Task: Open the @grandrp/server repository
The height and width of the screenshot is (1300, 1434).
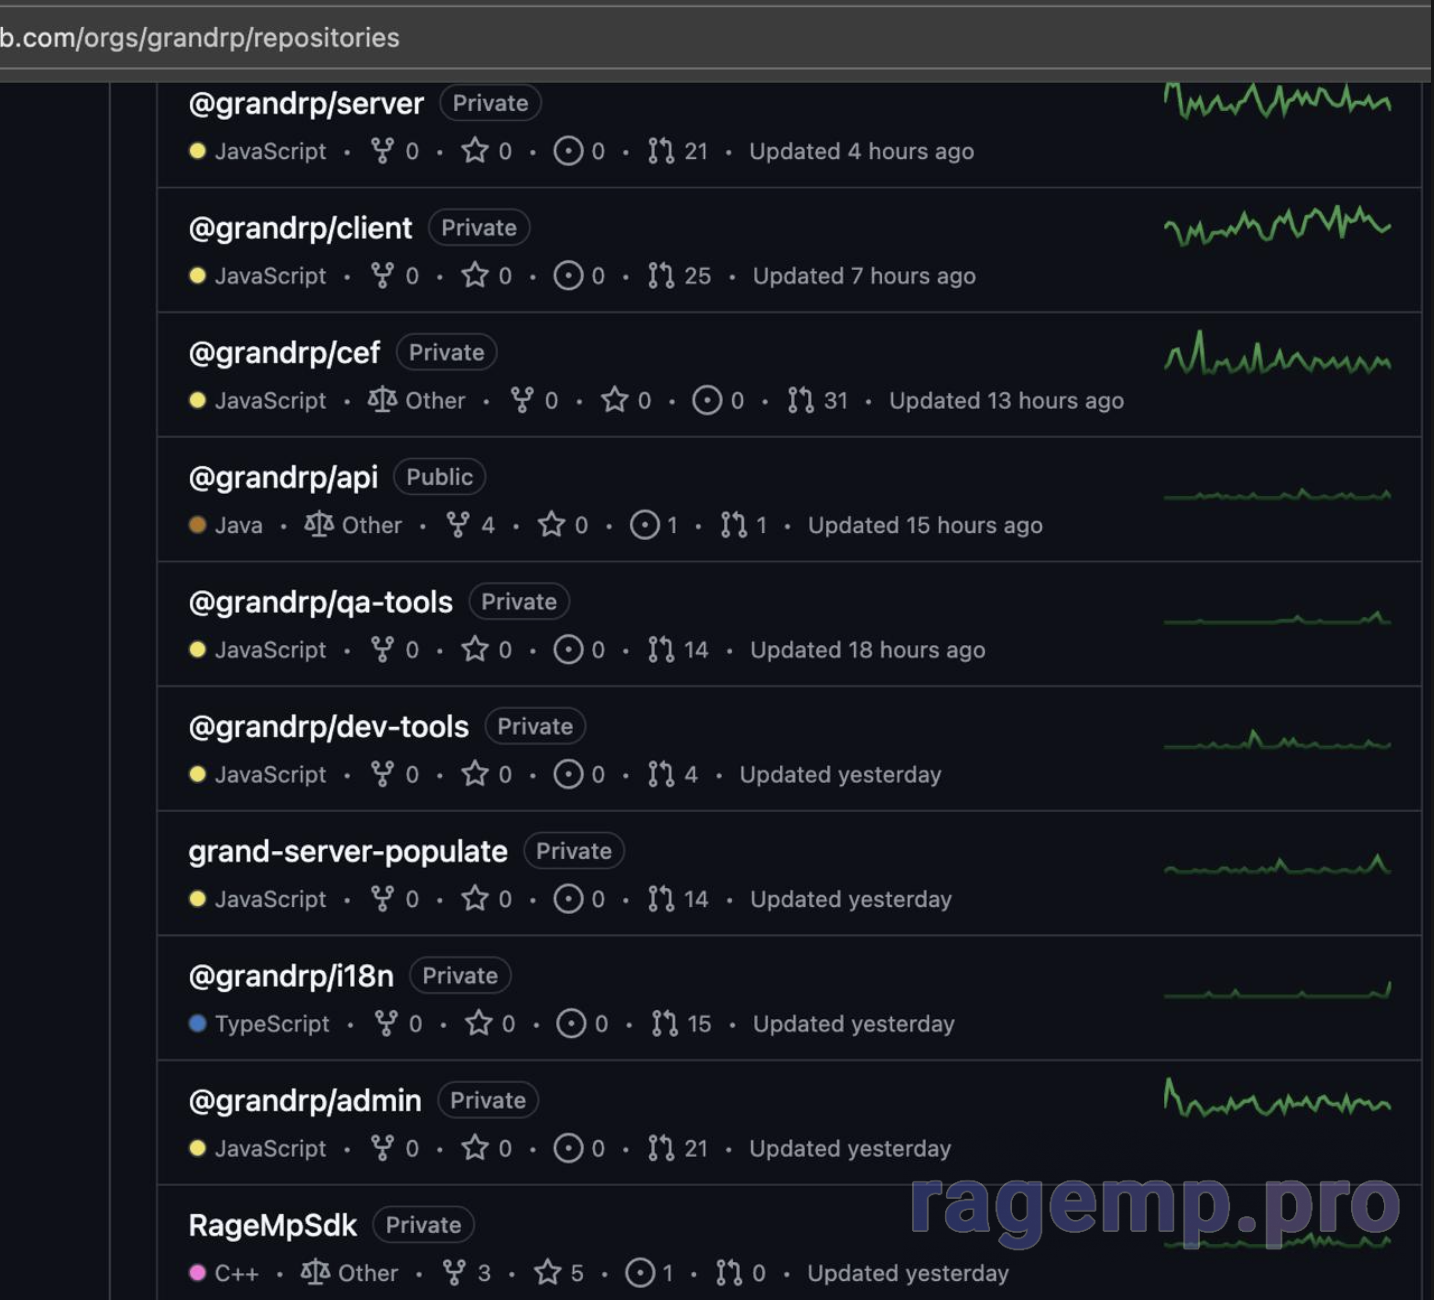Action: pyautogui.click(x=306, y=103)
